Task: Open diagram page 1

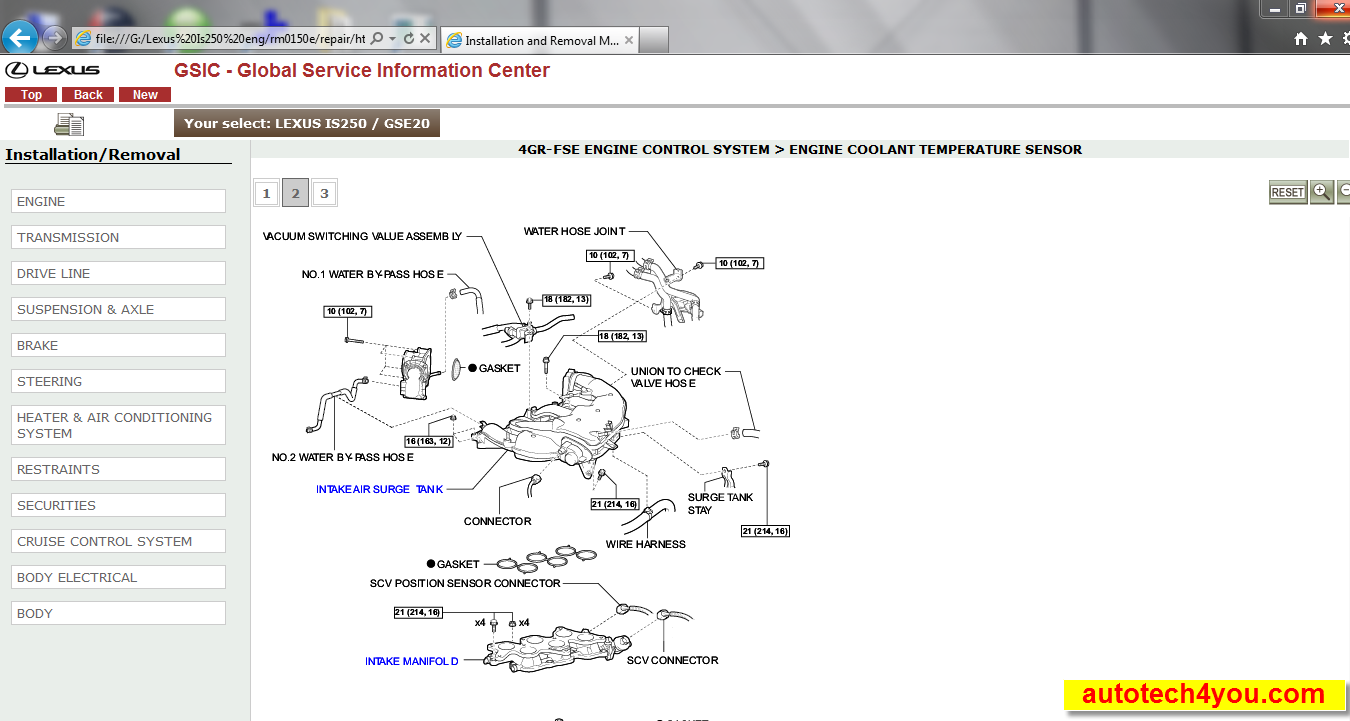Action: coord(266,192)
